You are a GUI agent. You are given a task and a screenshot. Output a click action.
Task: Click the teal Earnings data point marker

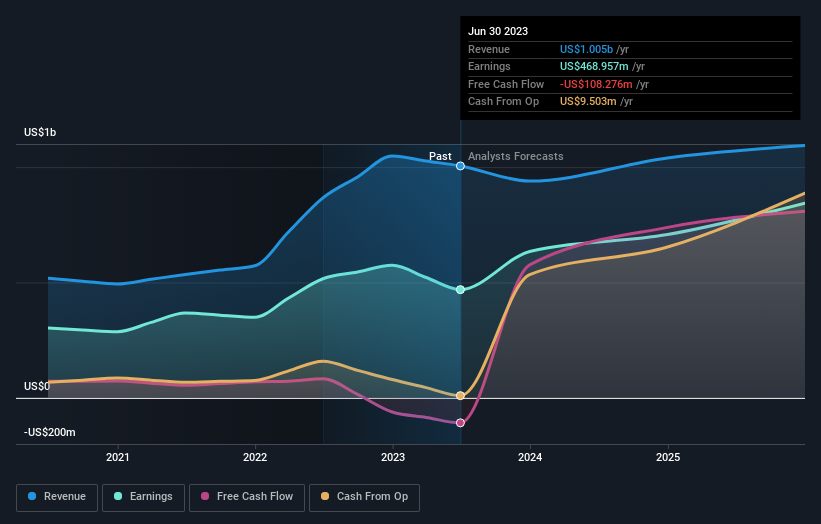pyautogui.click(x=460, y=289)
